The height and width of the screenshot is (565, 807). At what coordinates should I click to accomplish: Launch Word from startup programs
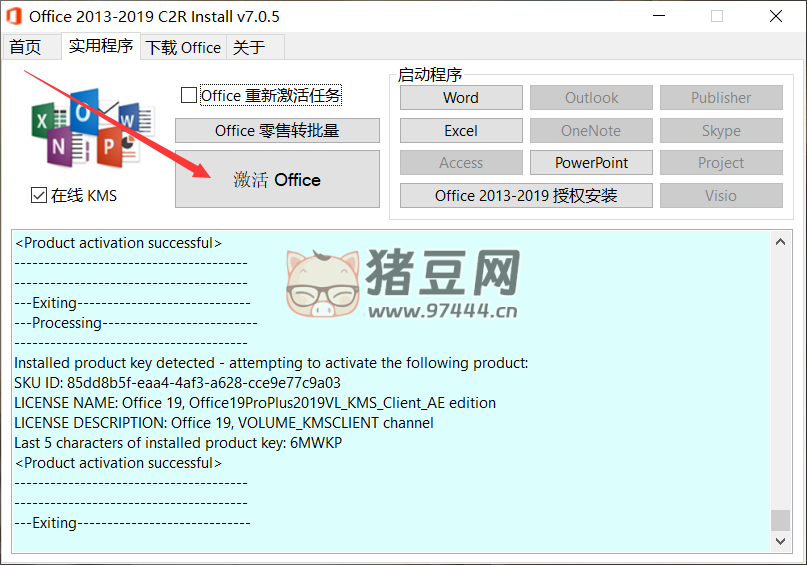click(461, 98)
